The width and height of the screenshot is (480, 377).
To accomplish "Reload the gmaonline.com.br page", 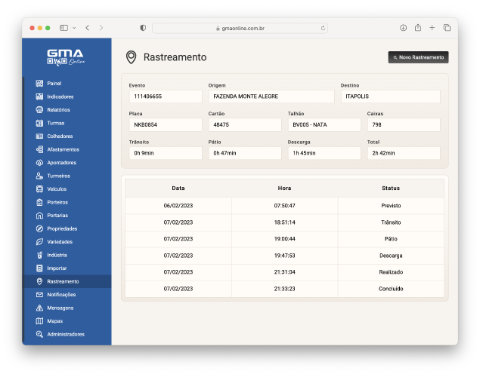I will tap(323, 28).
